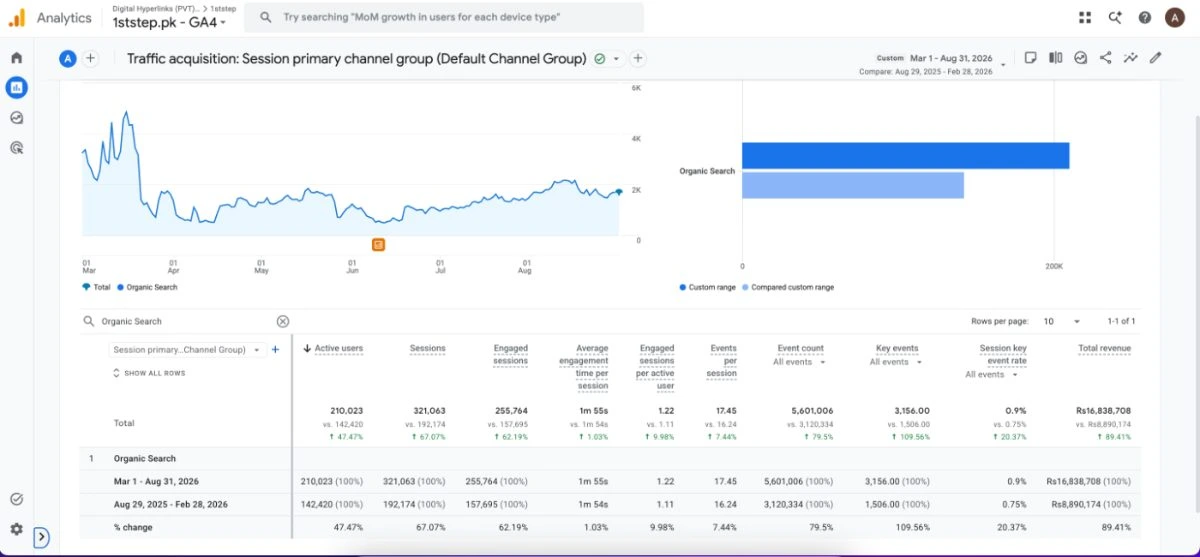This screenshot has height=557, width=1200.
Task: Add a filter with the plus after the title
Action: 637,58
